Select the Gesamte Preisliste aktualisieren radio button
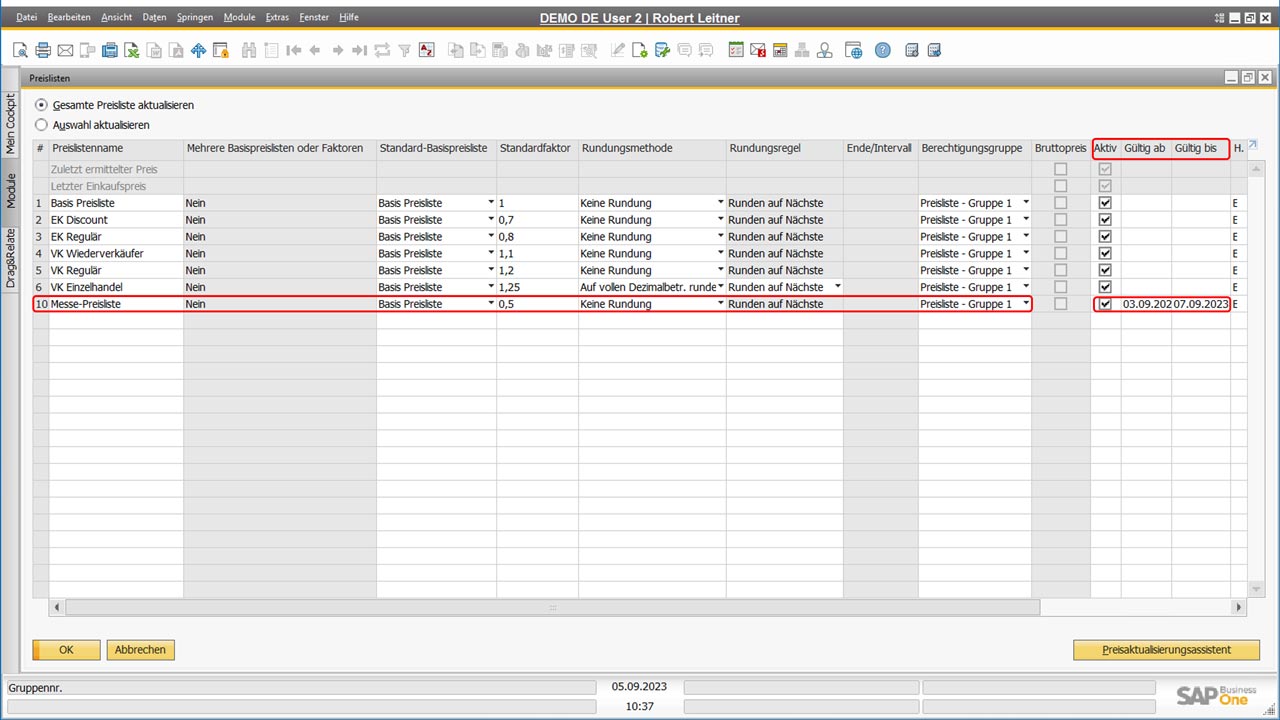Screen dimensions: 1280x720 [41, 105]
